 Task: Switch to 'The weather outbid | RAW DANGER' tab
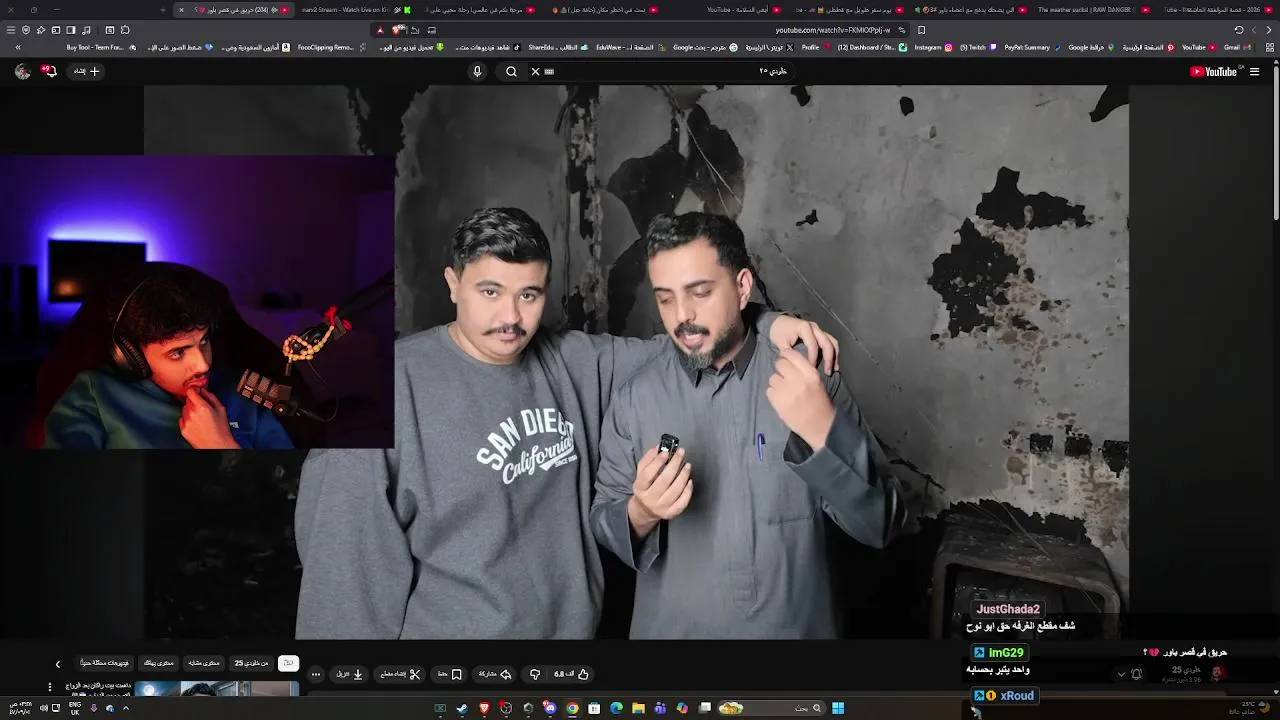[1092, 10]
